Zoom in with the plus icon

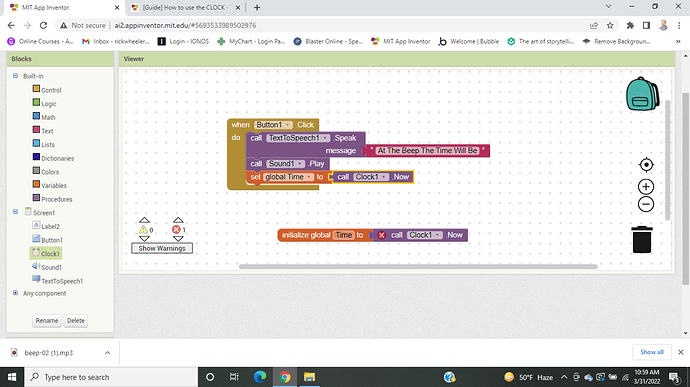pyautogui.click(x=646, y=187)
